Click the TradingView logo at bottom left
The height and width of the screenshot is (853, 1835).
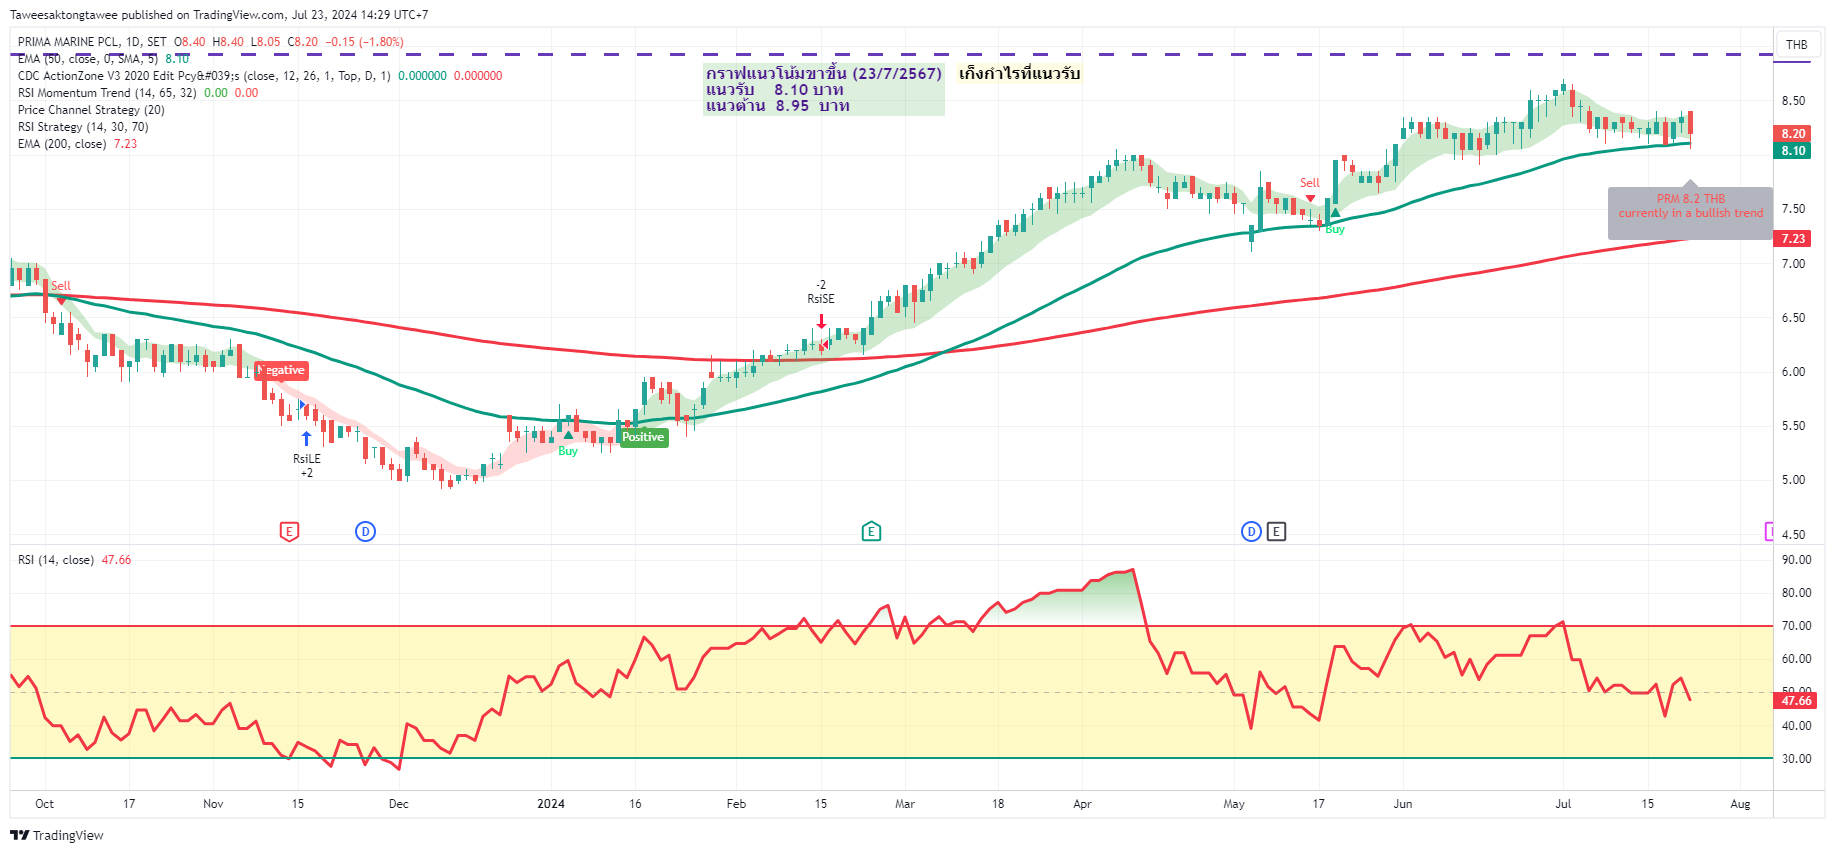pos(57,835)
